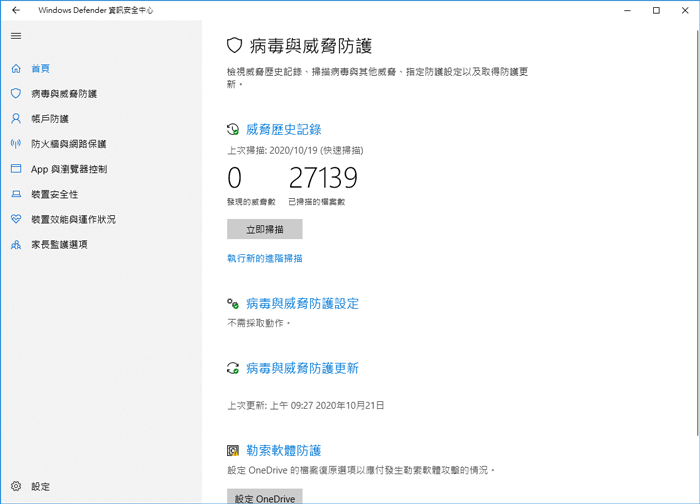Click the laptop icon for device security

16,194
